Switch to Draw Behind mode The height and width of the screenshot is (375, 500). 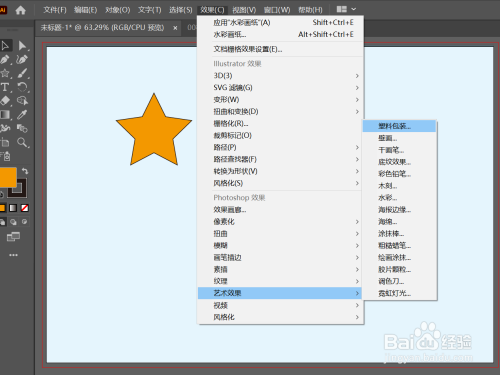13,222
